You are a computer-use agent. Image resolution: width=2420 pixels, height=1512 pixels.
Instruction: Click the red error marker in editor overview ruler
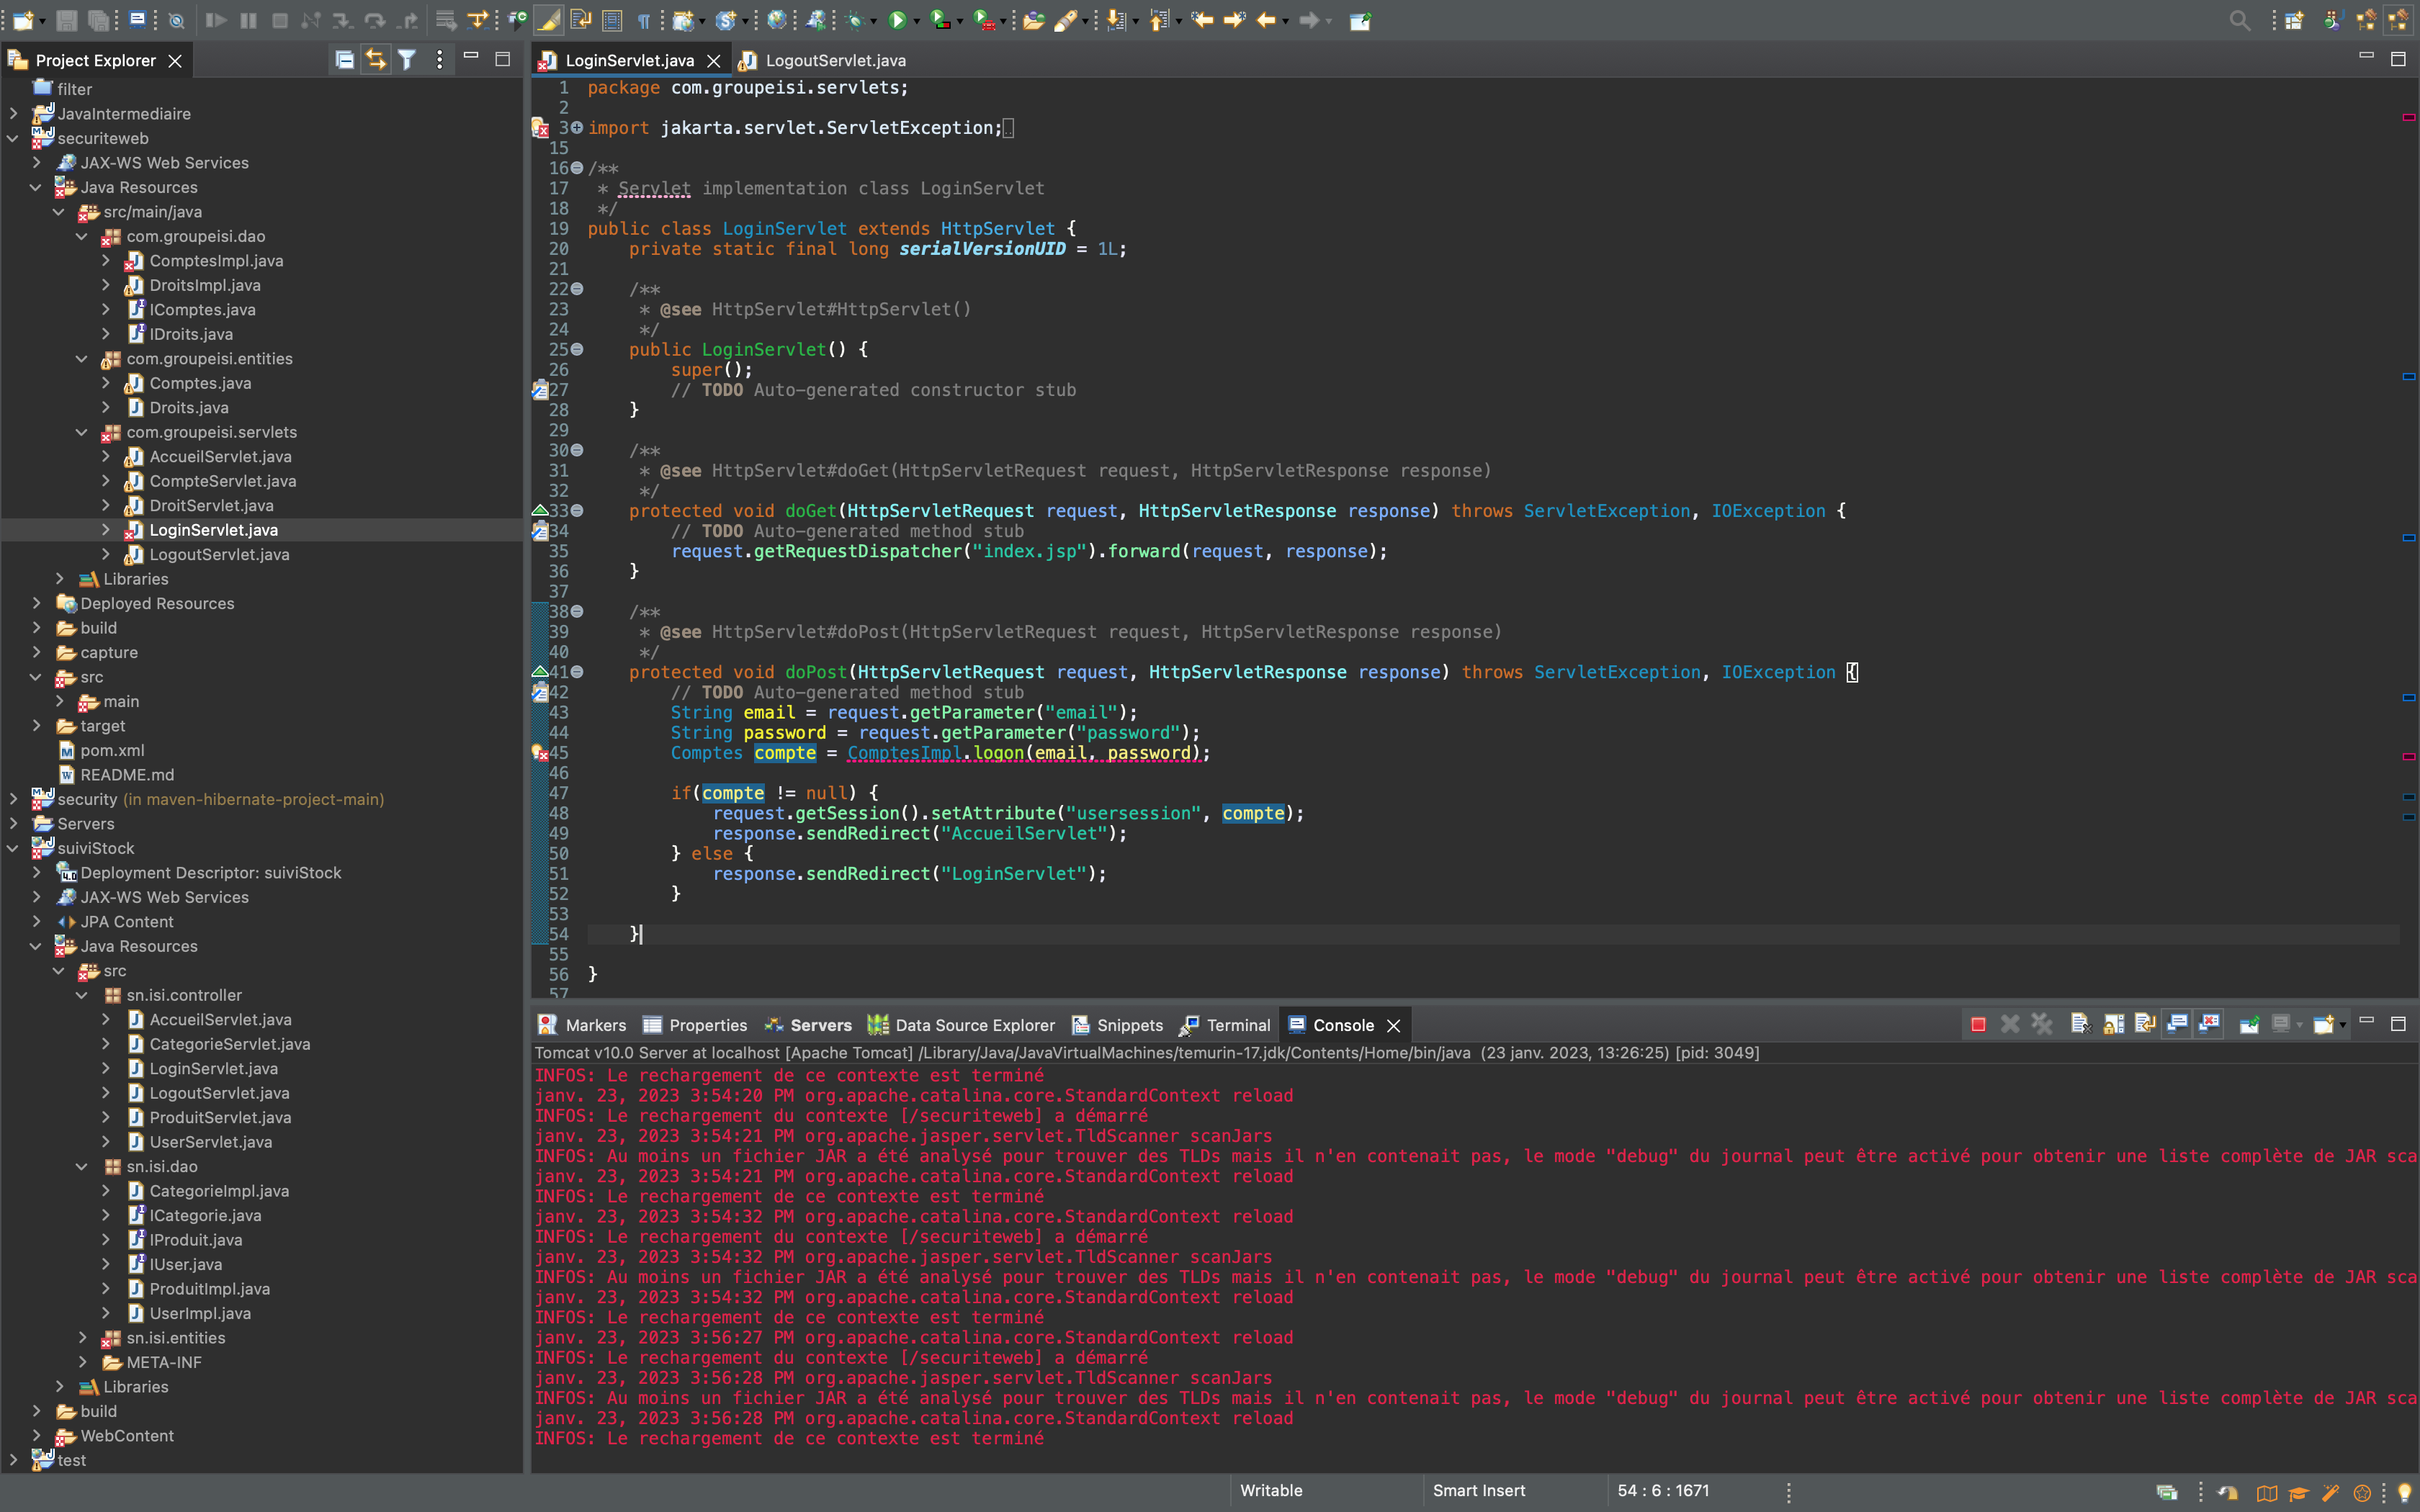pos(2408,117)
